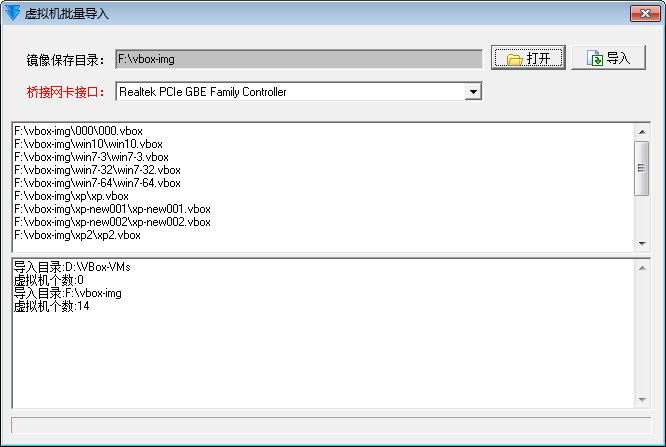Click the progress bar at the bottom

331,425
